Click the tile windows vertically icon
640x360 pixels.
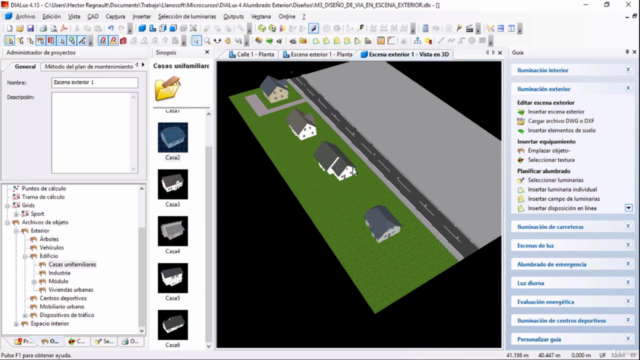(x=511, y=28)
